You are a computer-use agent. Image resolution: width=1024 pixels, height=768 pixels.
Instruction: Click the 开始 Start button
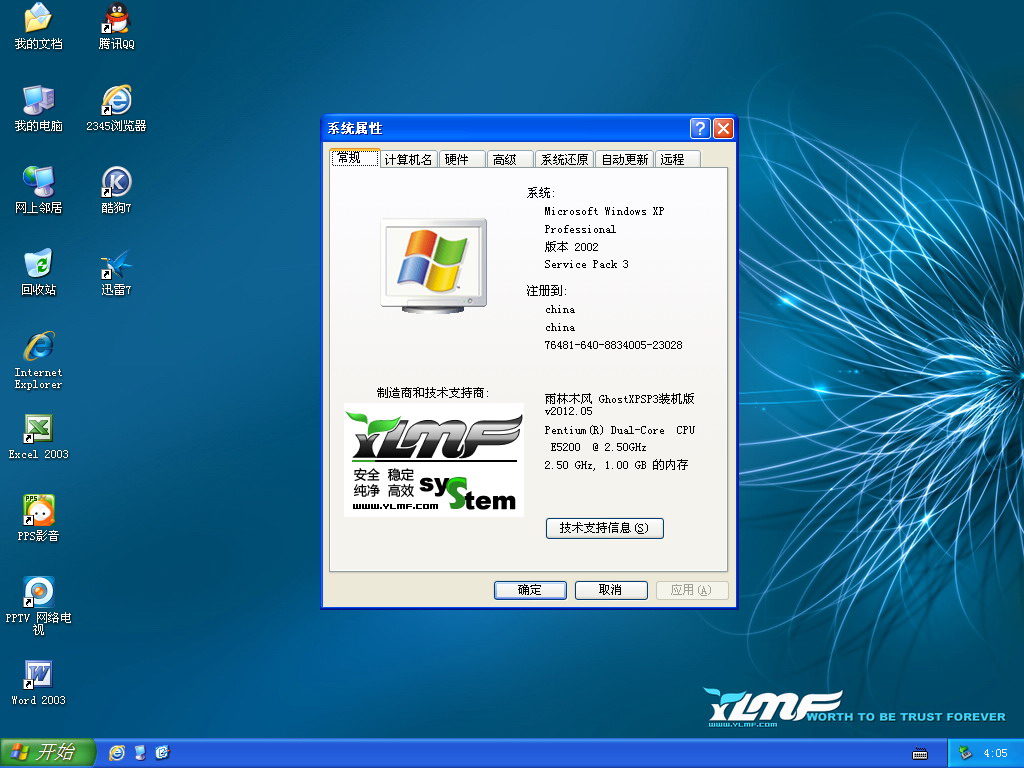tap(47, 753)
